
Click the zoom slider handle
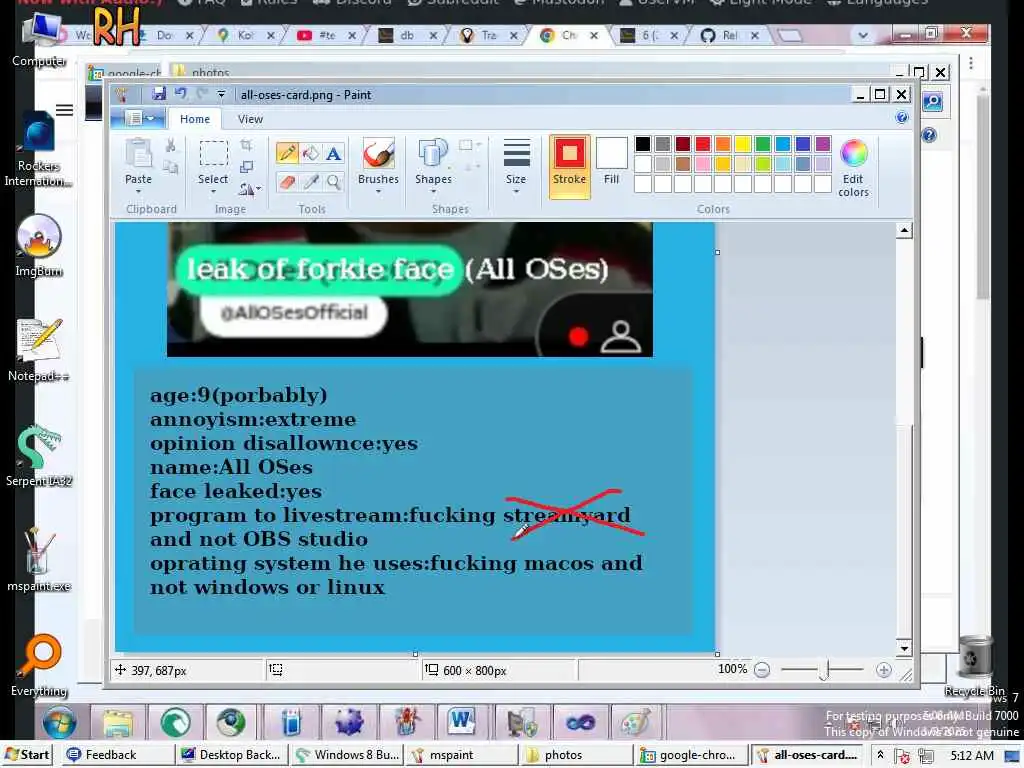(x=825, y=670)
